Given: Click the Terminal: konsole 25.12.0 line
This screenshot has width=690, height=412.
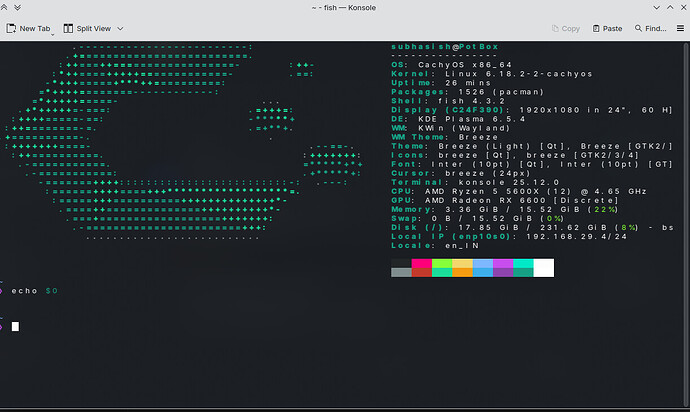Looking at the screenshot, I should click(x=475, y=182).
